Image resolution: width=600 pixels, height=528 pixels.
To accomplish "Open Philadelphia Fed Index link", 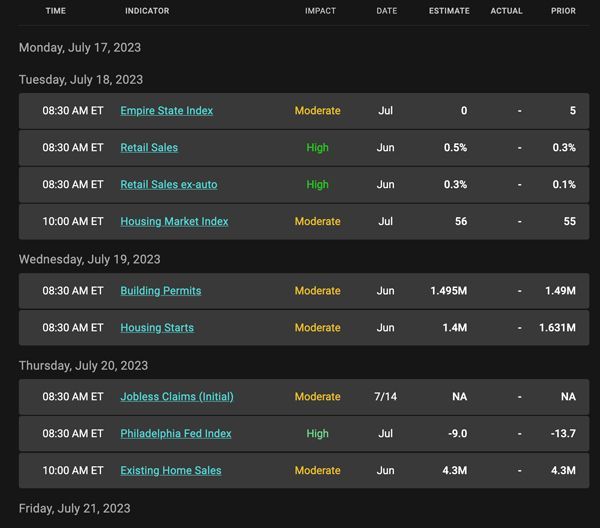I will [x=176, y=433].
